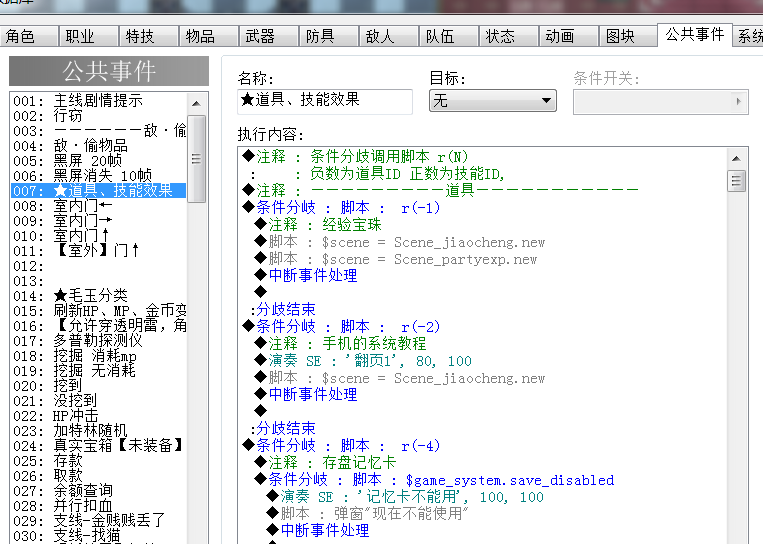Screen dimensions: 763x544
Task: Click the 名称 input field
Action: point(325,101)
